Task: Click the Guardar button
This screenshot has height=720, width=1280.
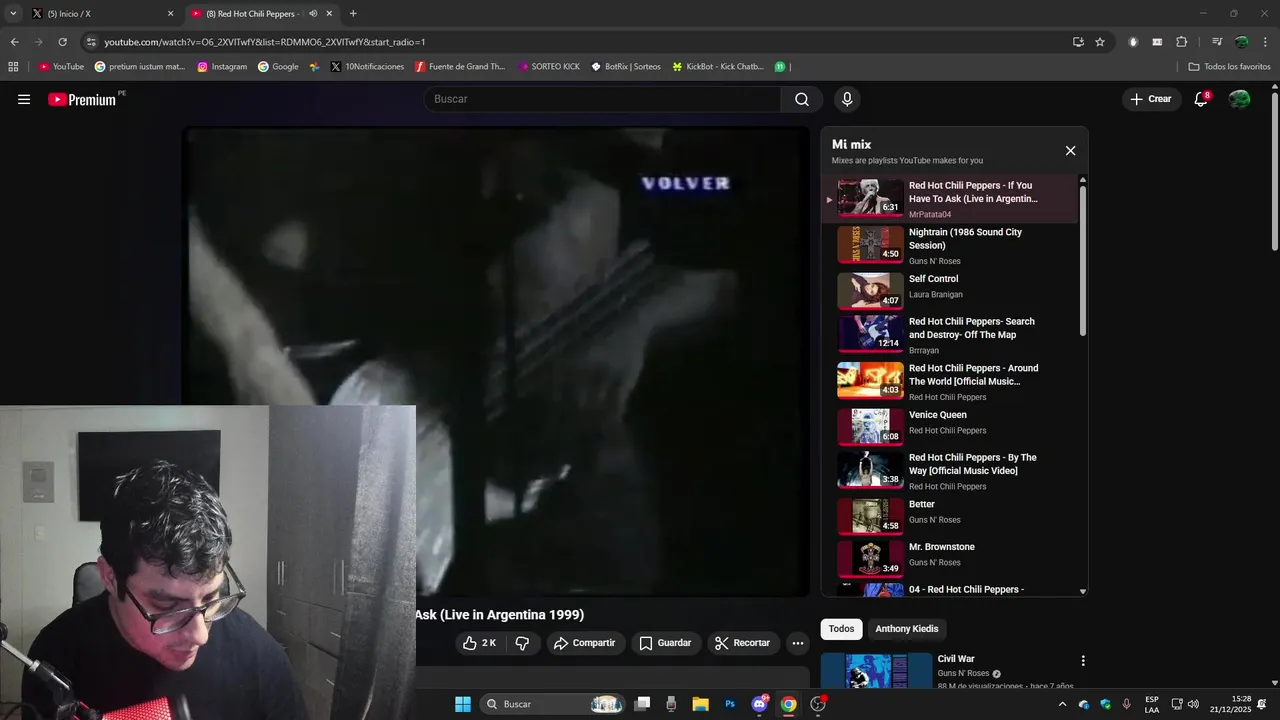Action: pos(665,643)
